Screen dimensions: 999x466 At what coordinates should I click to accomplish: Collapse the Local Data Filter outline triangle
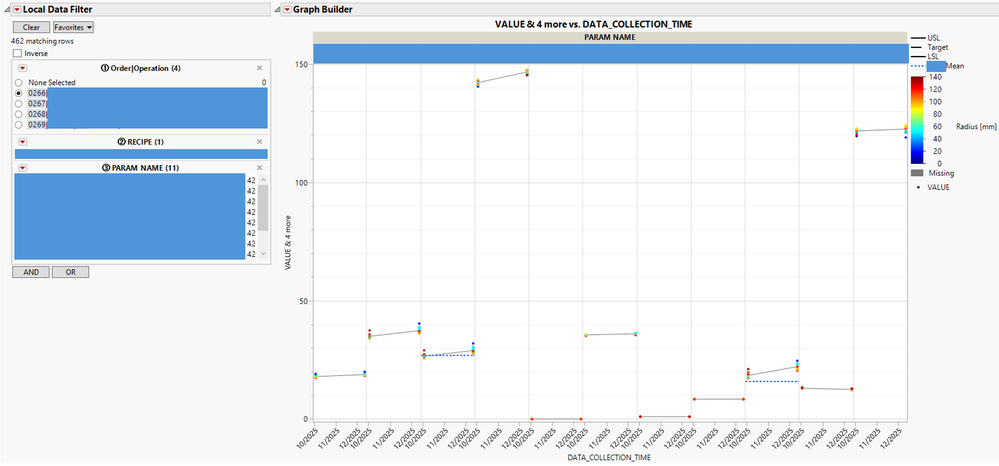(6, 10)
